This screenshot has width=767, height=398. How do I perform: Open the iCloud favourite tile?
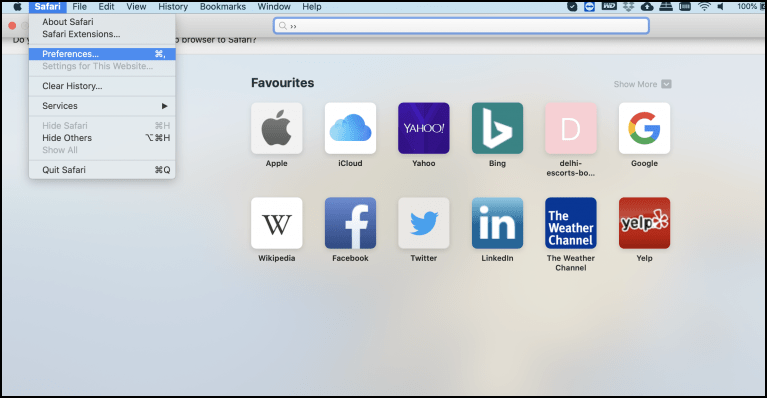tap(350, 128)
